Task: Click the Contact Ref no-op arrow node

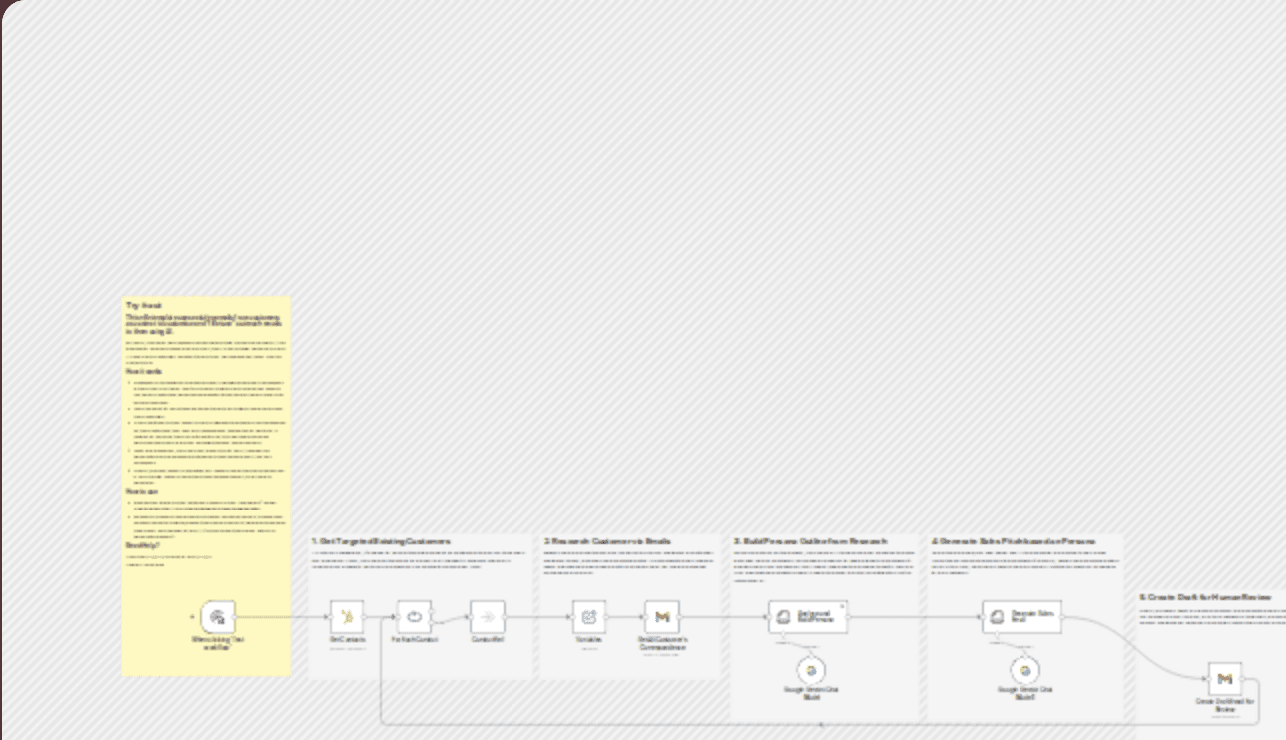Action: click(x=488, y=617)
